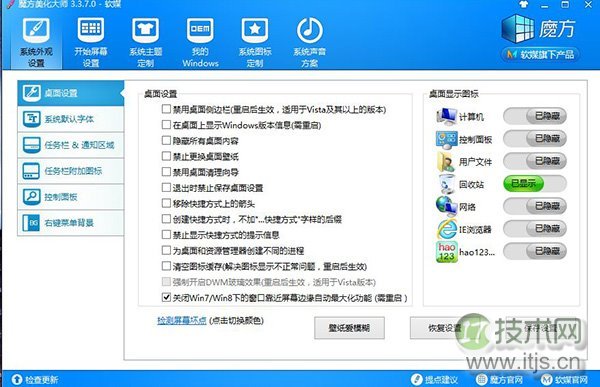This screenshot has width=600, height=387.
Task: Click the IE浏览器 icon
Action: pyautogui.click(x=447, y=229)
